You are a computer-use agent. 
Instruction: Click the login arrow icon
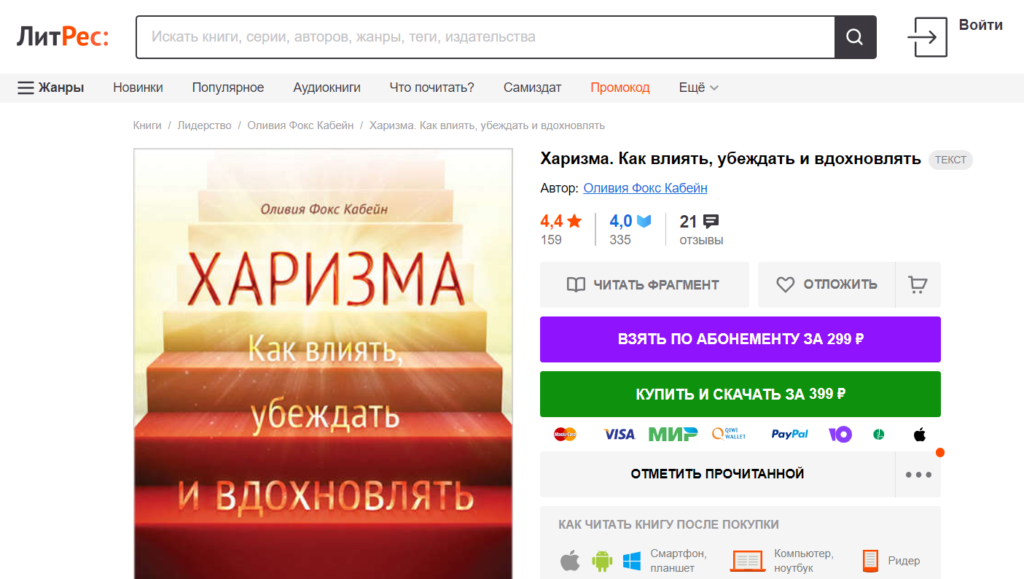point(927,37)
